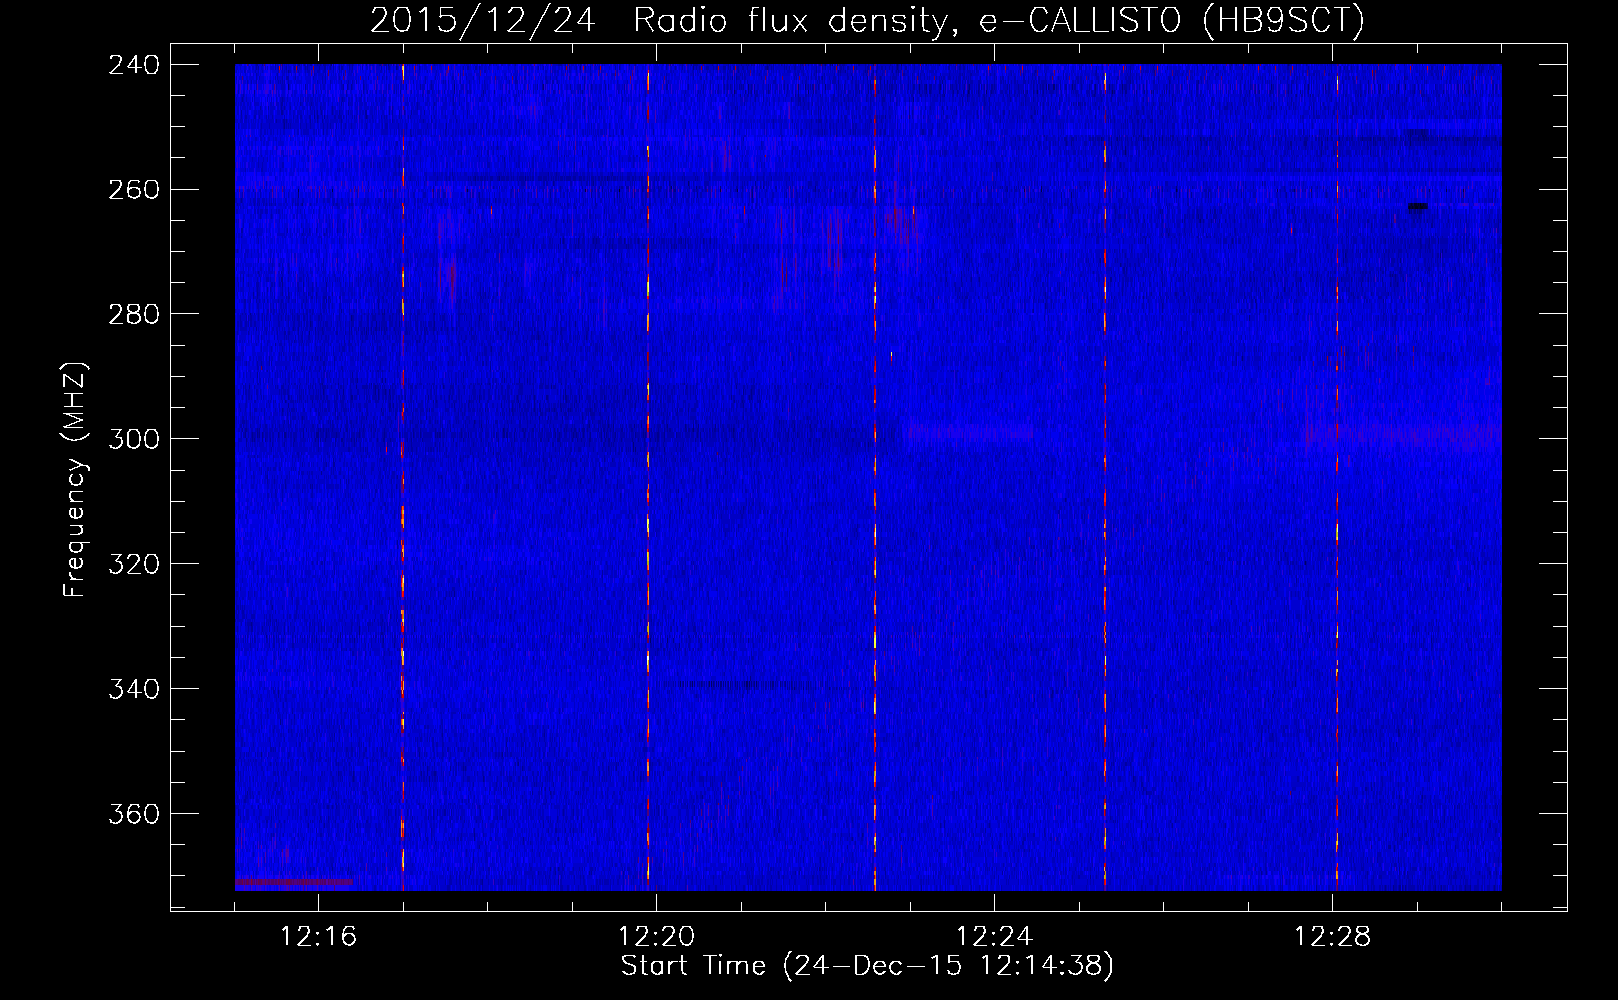The height and width of the screenshot is (1000, 1618).
Task: Click the 12:24 time tick label
Action: (x=995, y=937)
